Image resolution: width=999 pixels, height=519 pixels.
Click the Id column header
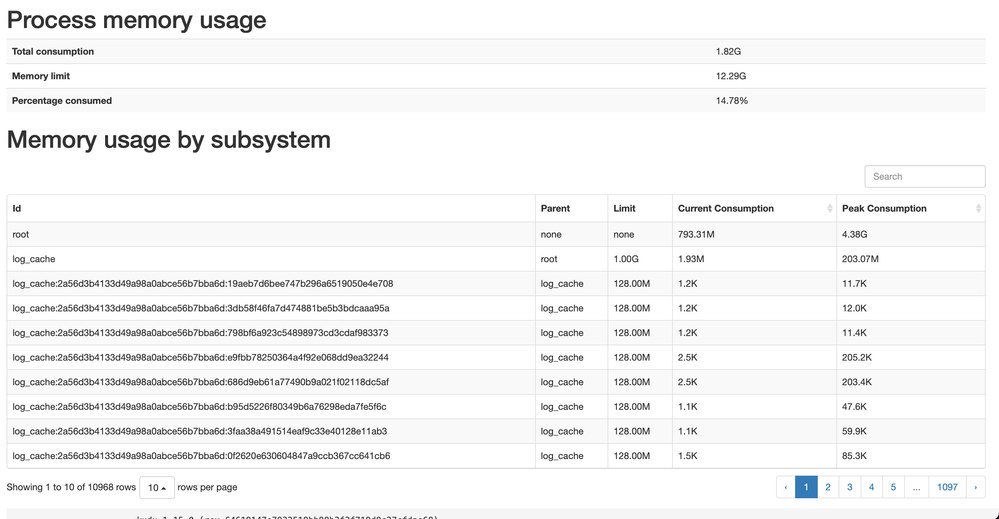point(17,209)
